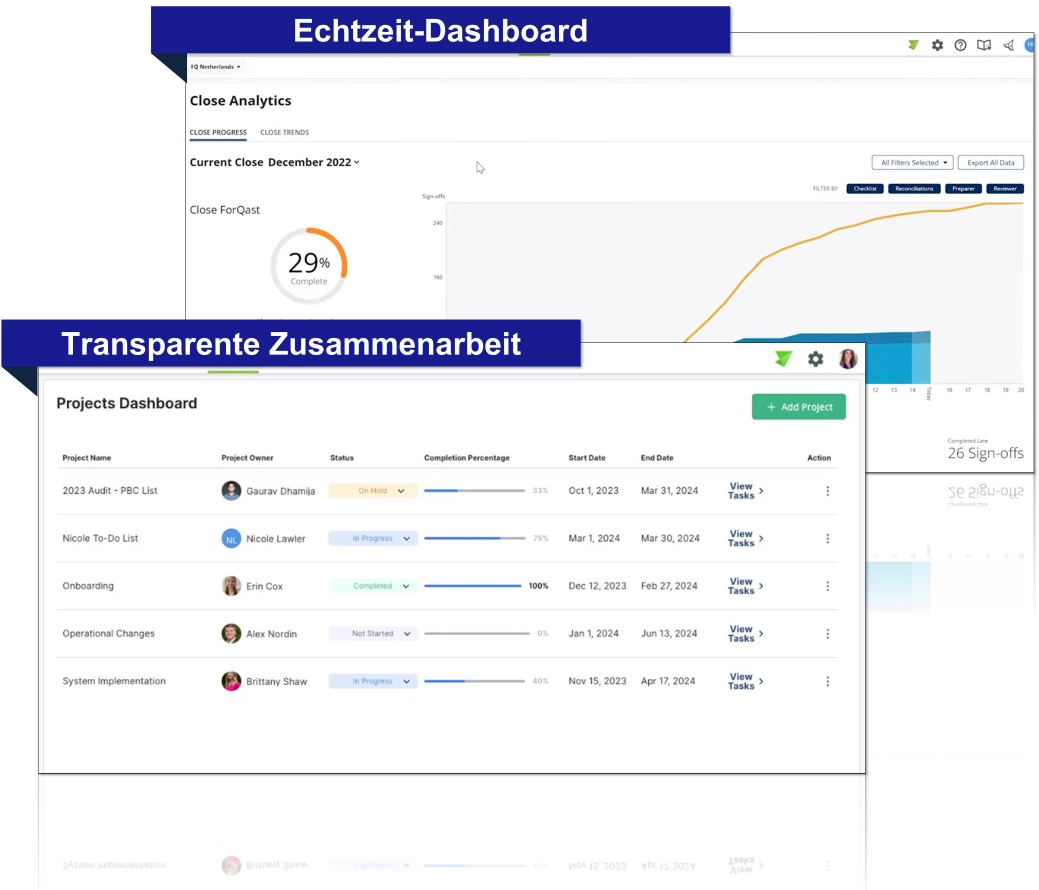View Tasks for System Implementation
This screenshot has height=890, width=1039.
pyautogui.click(x=745, y=681)
